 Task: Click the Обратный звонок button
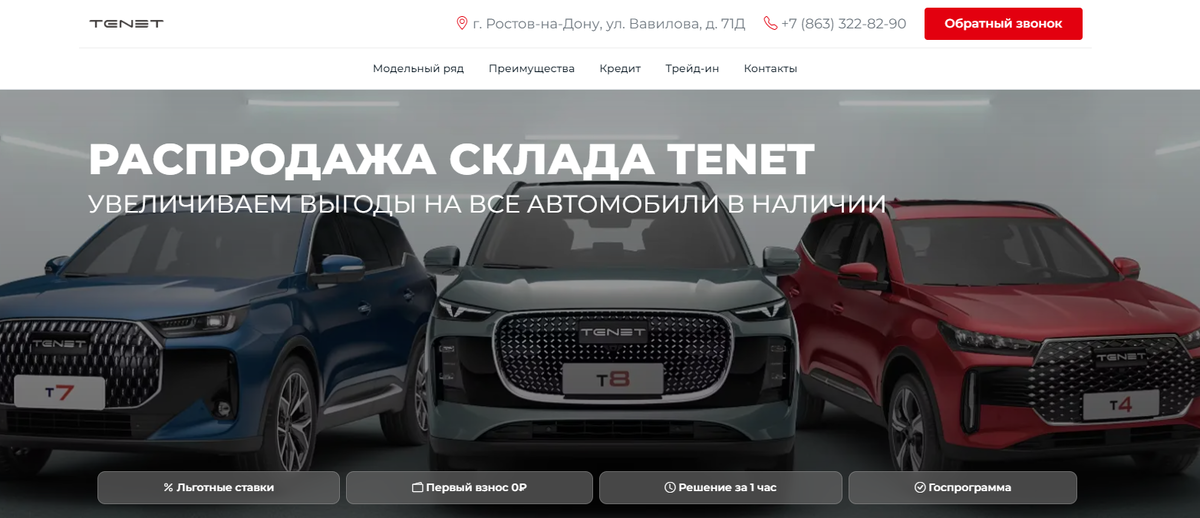pos(1003,24)
